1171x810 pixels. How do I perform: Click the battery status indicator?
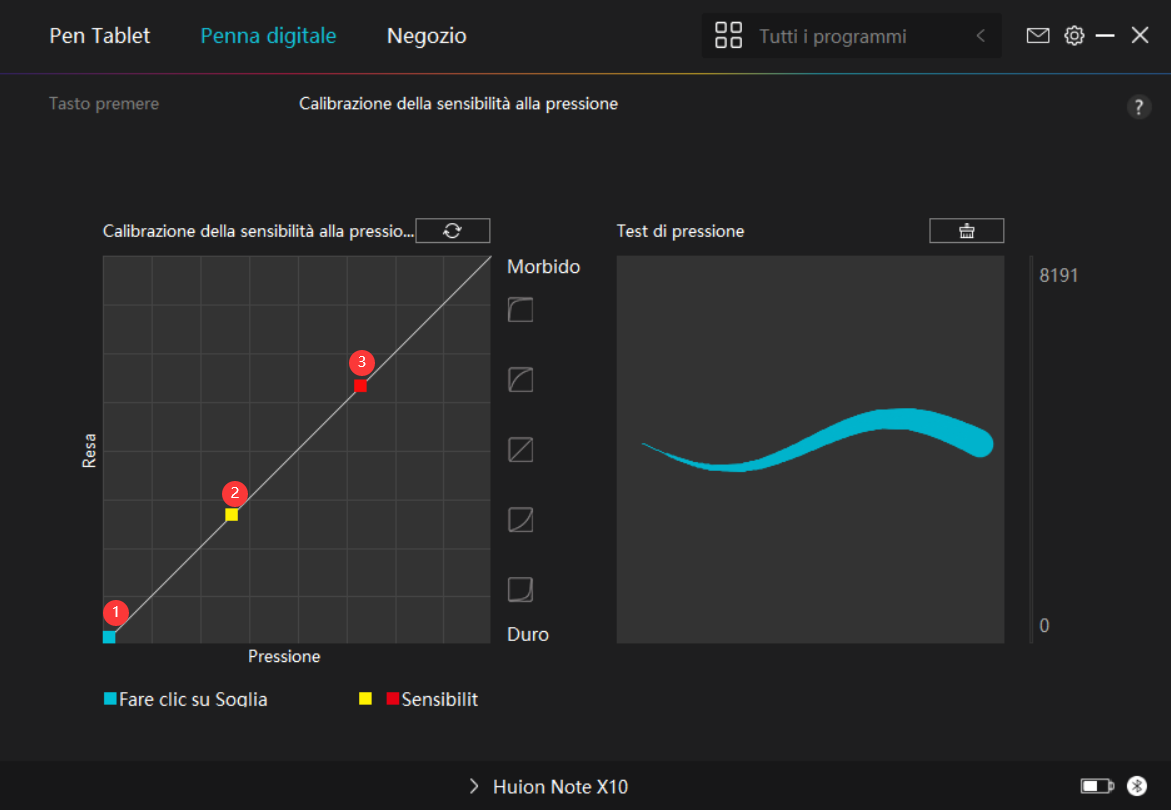(1097, 786)
